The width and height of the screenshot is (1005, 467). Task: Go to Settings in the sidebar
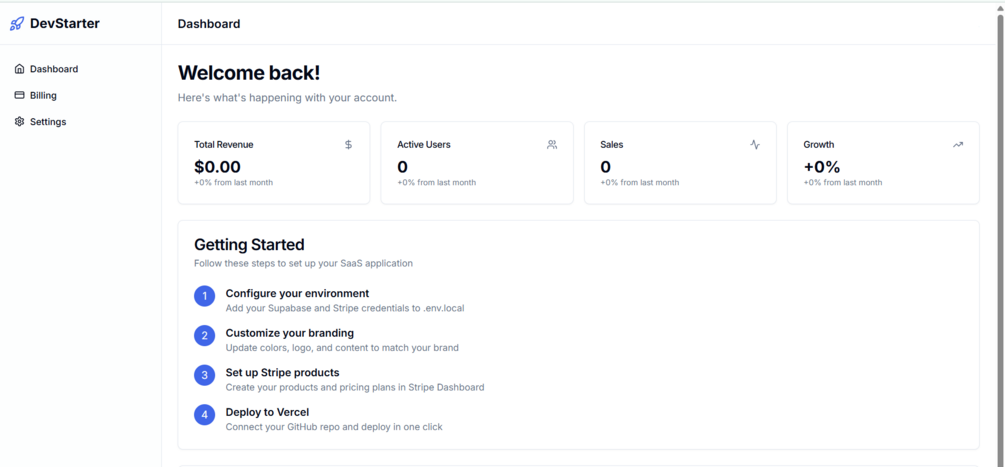[81, 122]
